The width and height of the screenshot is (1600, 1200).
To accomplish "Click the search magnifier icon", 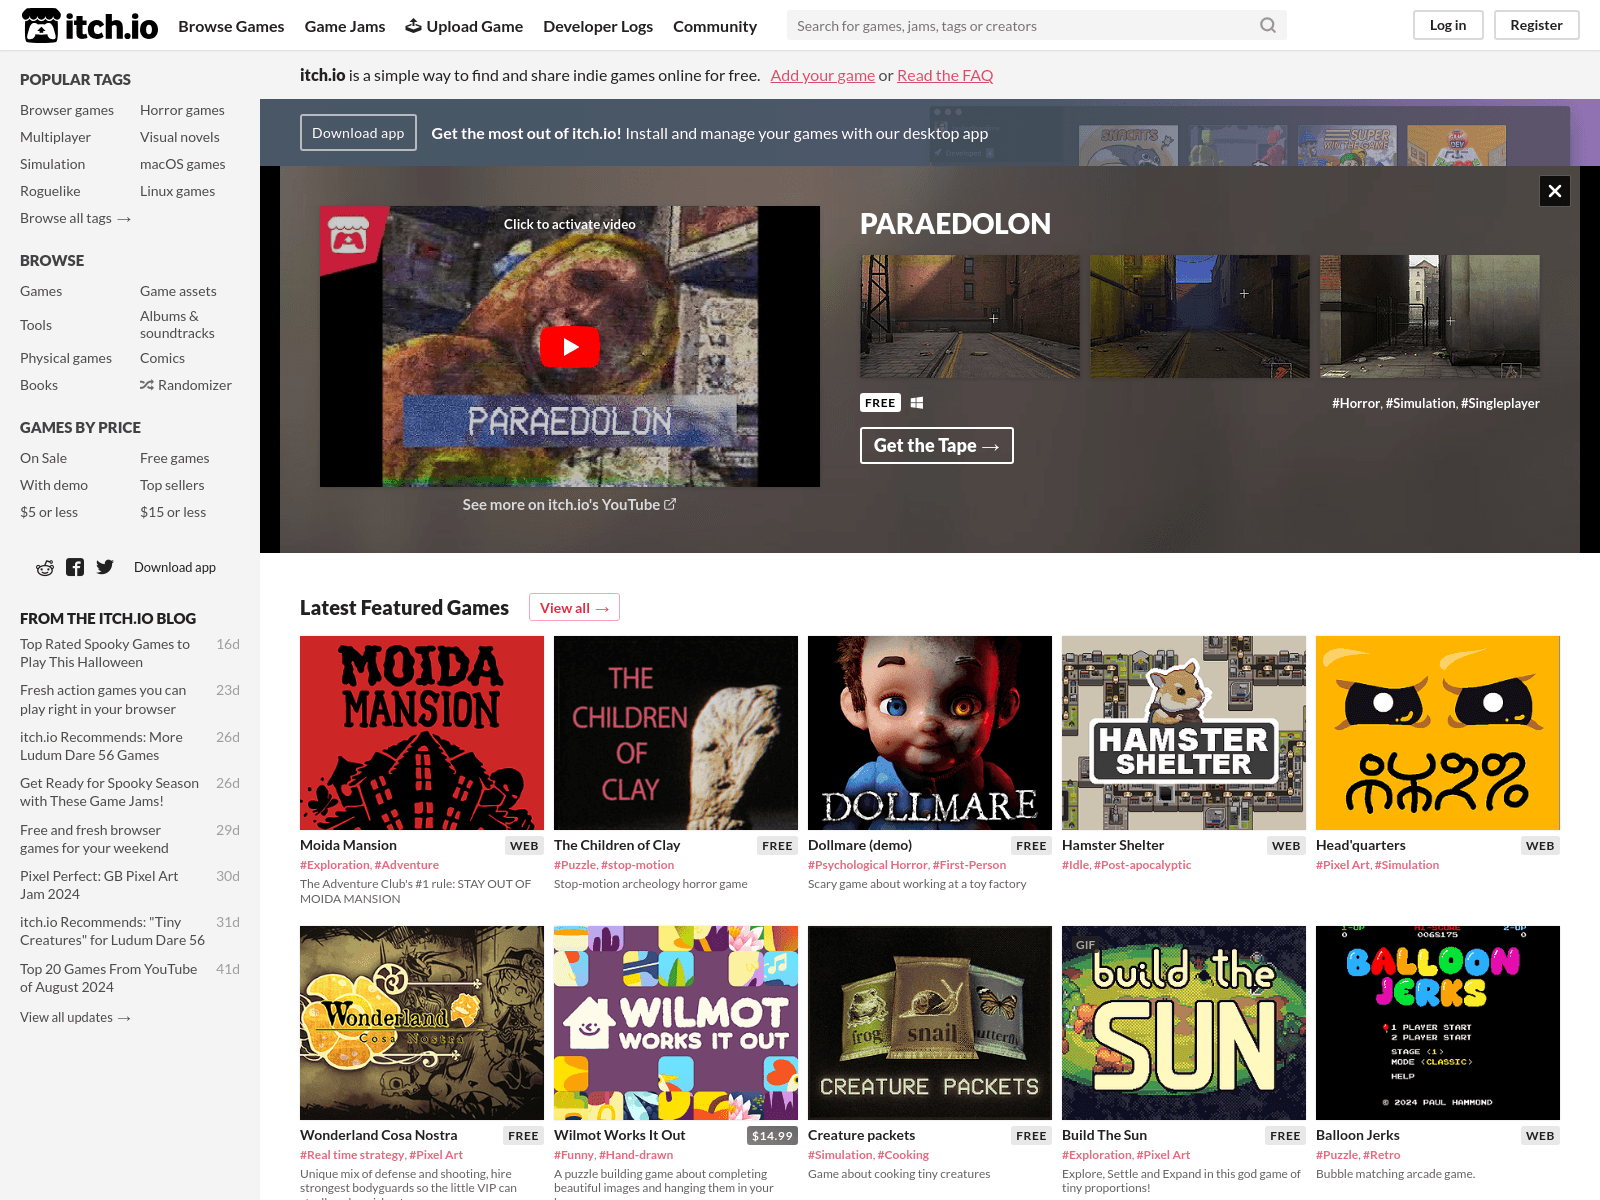I will [x=1267, y=25].
